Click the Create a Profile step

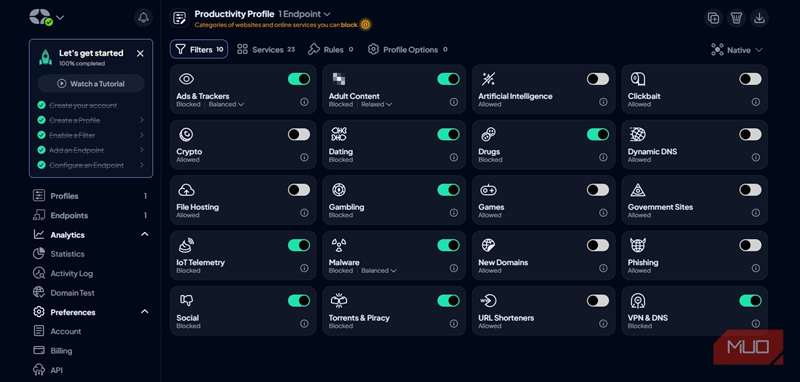[91, 120]
